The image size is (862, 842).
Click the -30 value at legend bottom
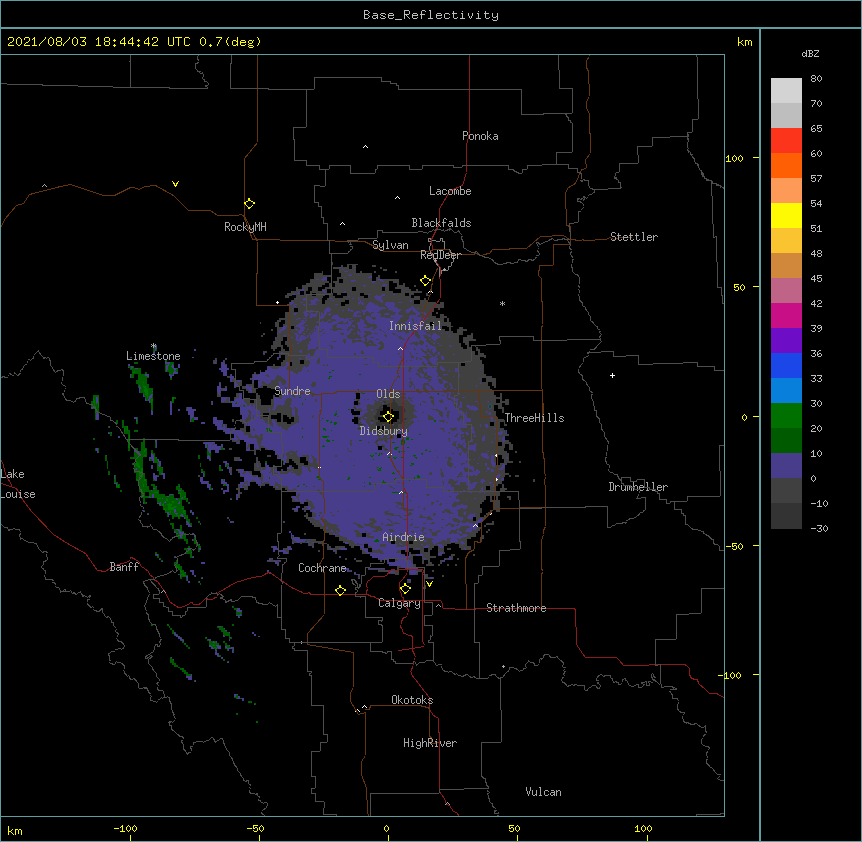(819, 528)
